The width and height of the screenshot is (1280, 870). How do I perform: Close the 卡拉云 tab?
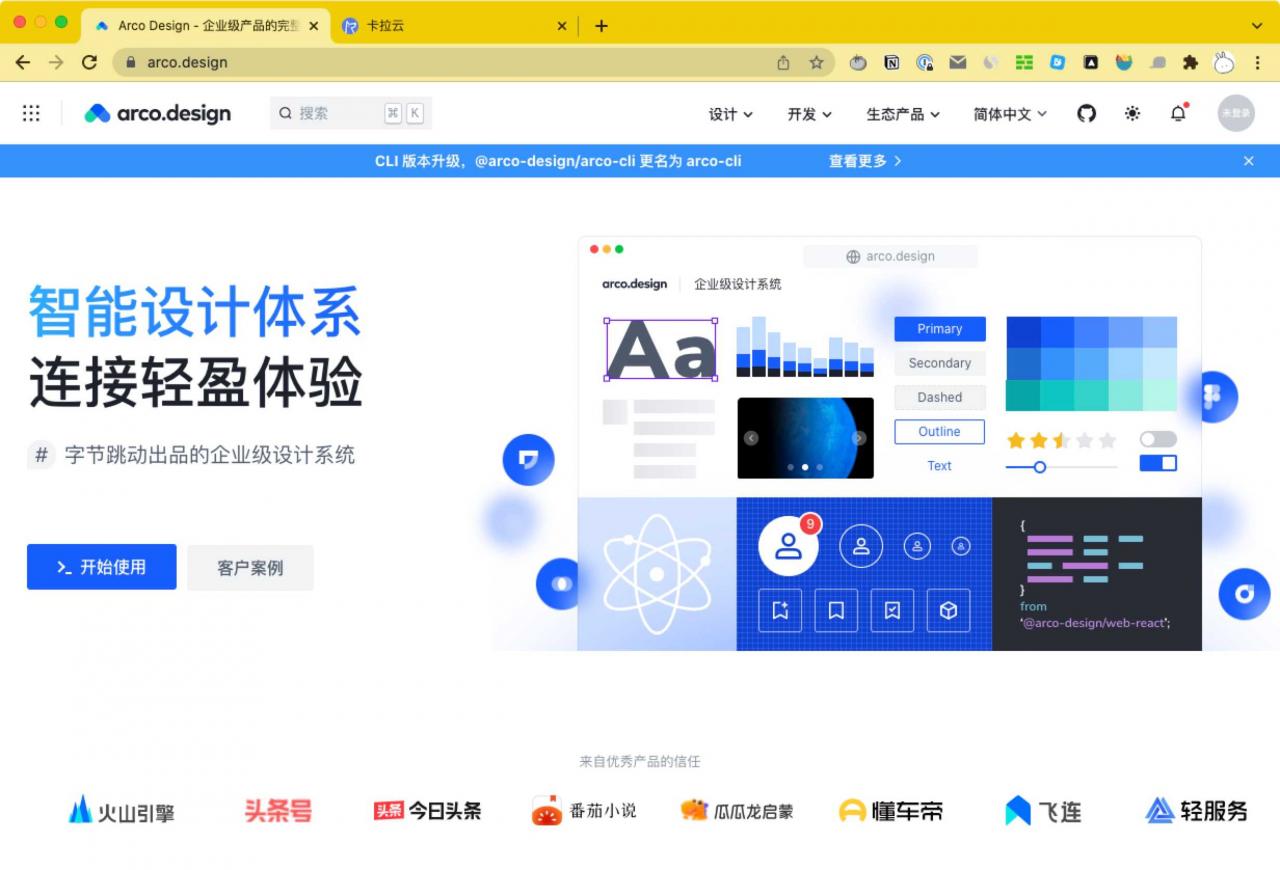point(561,26)
